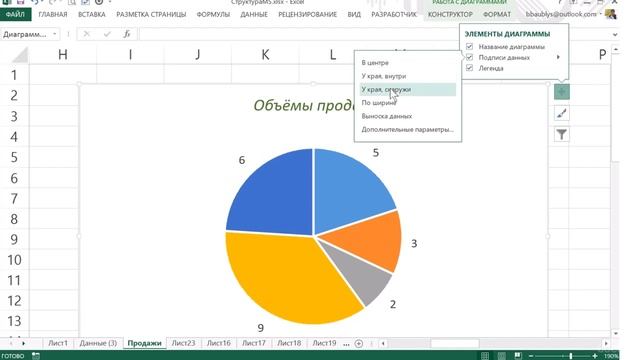Click the horizontal scrollbar left arrow
640x360 pixels.
pos(383,344)
